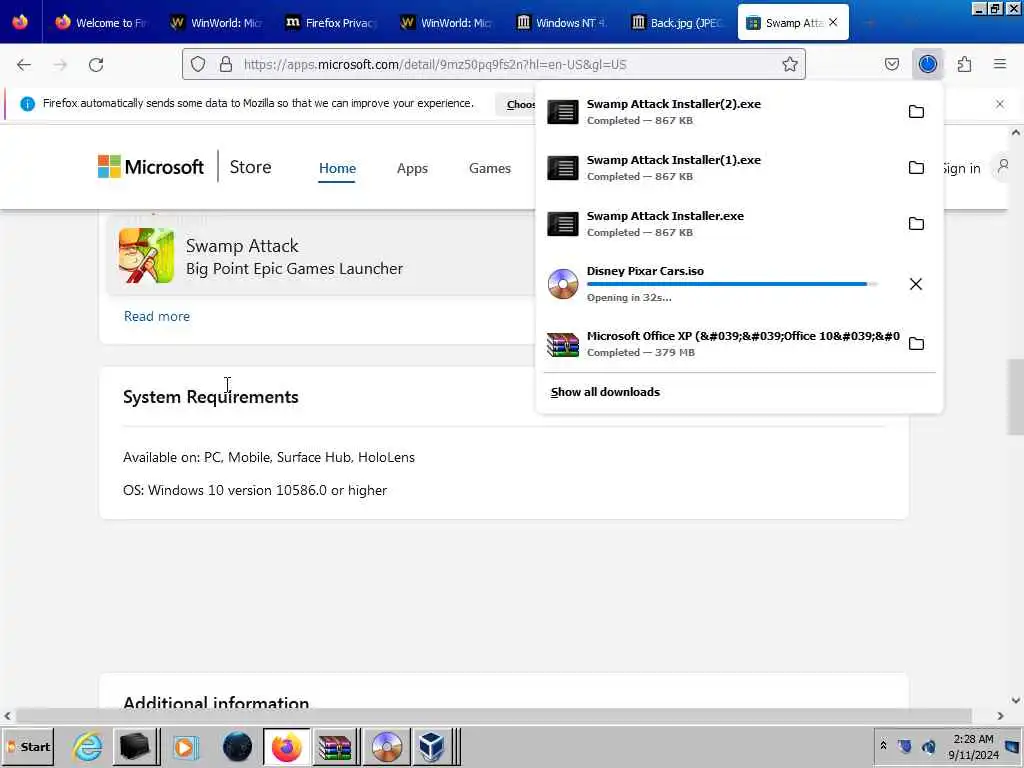Open the black box taskbar icon

[135, 746]
